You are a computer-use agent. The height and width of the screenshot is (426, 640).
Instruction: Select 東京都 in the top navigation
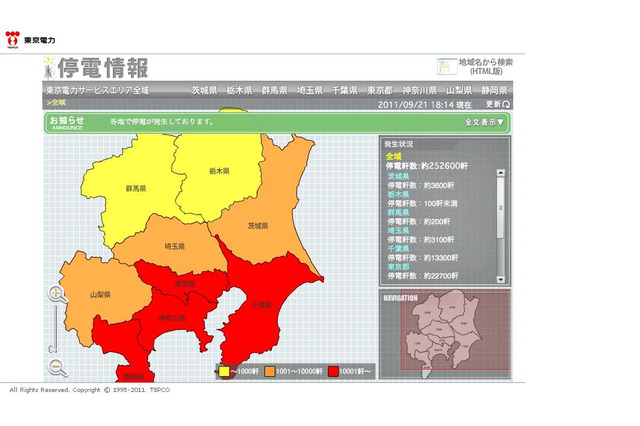point(380,90)
